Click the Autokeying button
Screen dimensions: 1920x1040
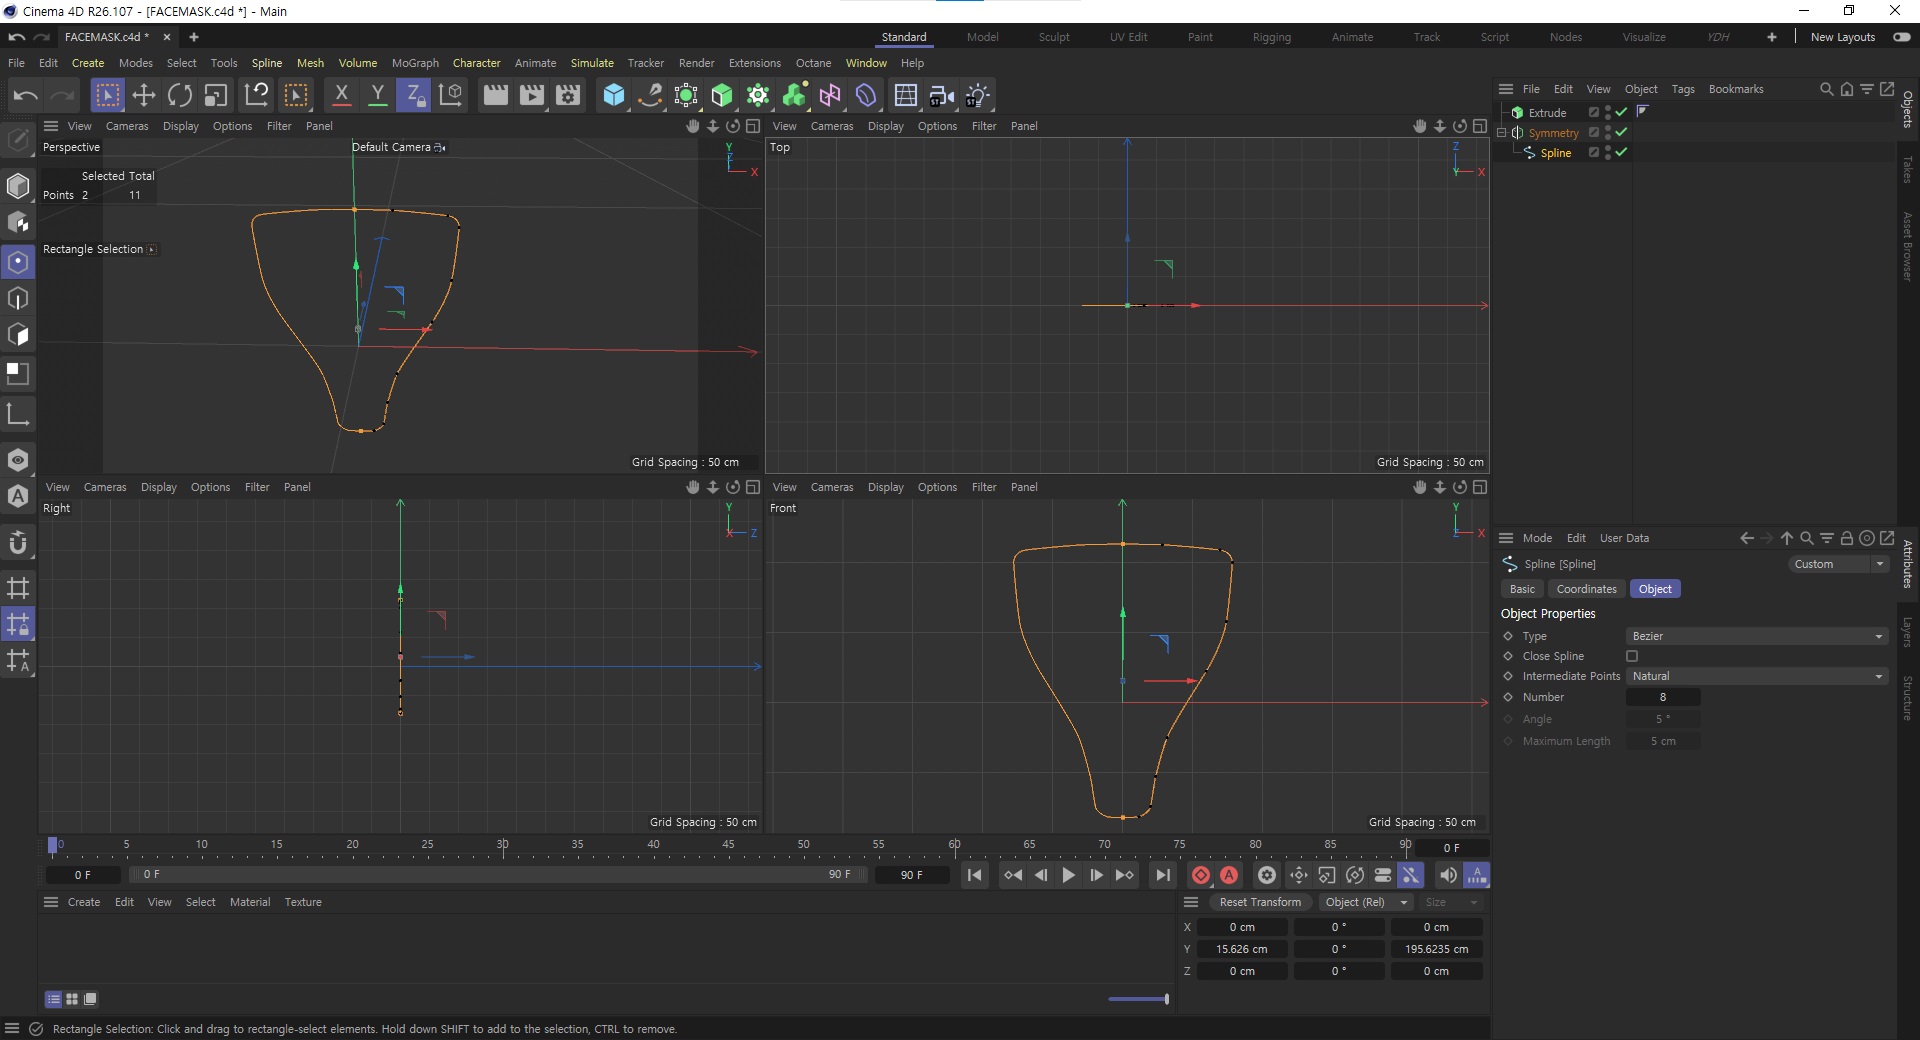coord(1229,875)
